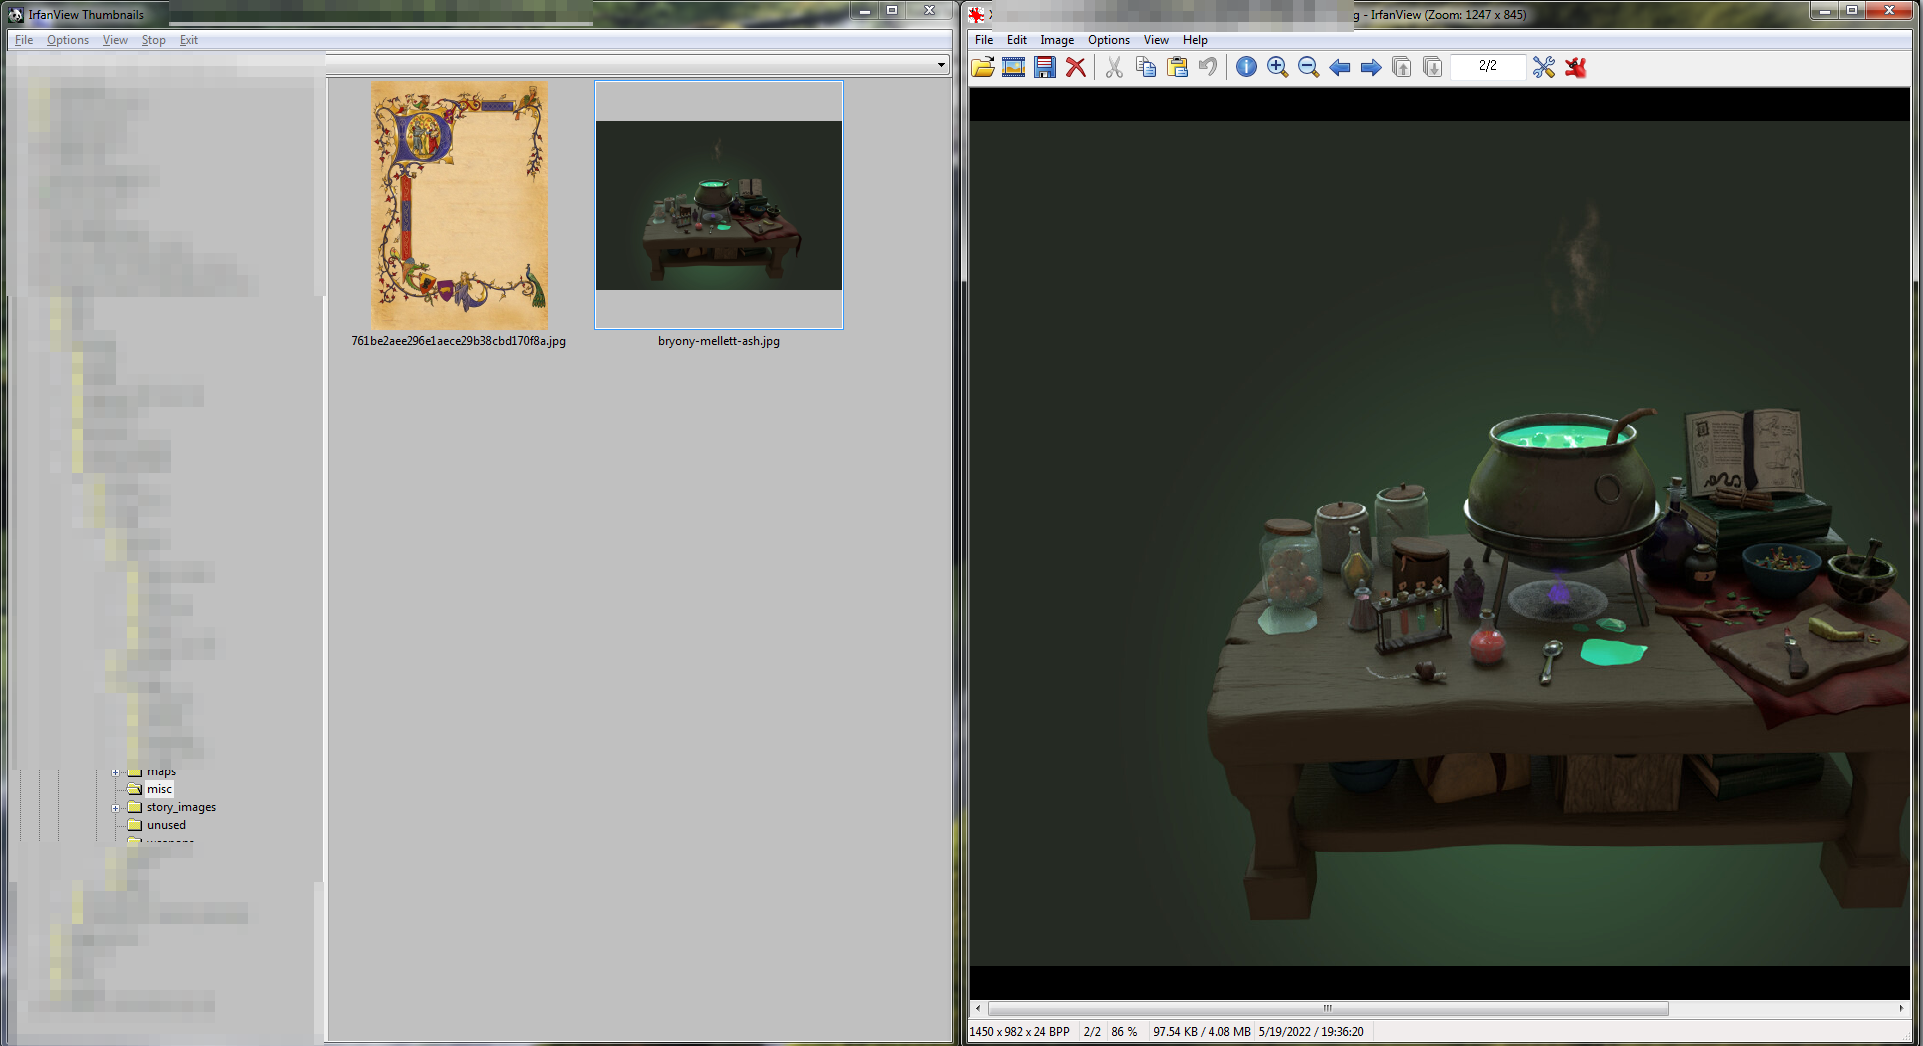1923x1046 pixels.
Task: Minimize the IrfanView viewer window
Action: coord(1824,10)
